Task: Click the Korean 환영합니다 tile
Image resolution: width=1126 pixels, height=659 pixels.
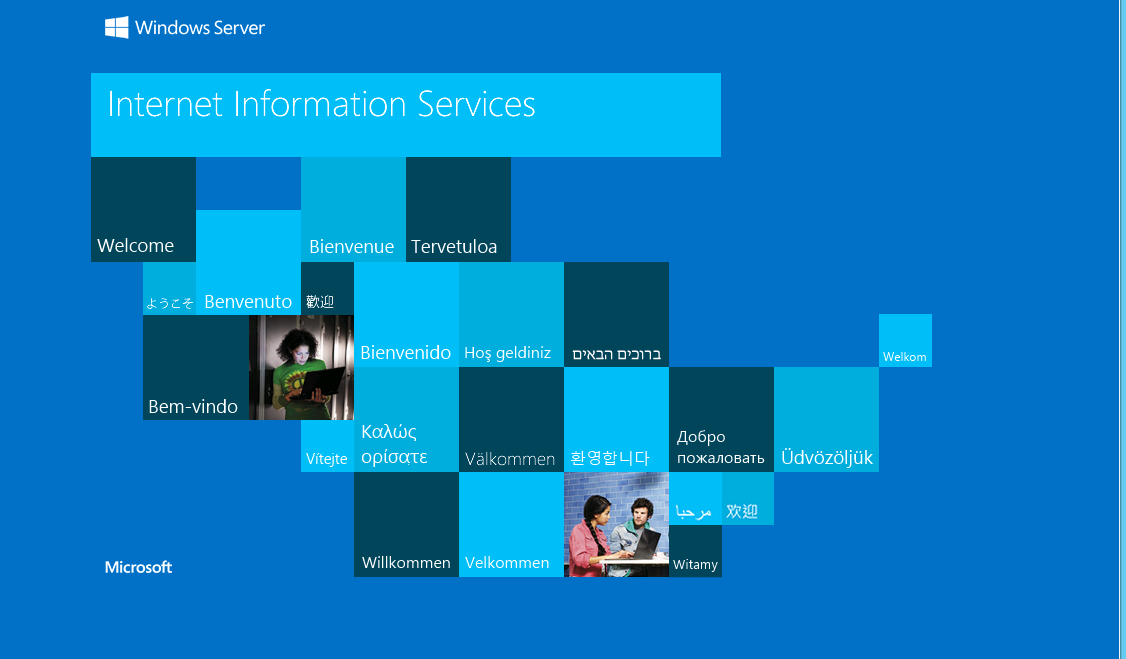Action: click(616, 419)
